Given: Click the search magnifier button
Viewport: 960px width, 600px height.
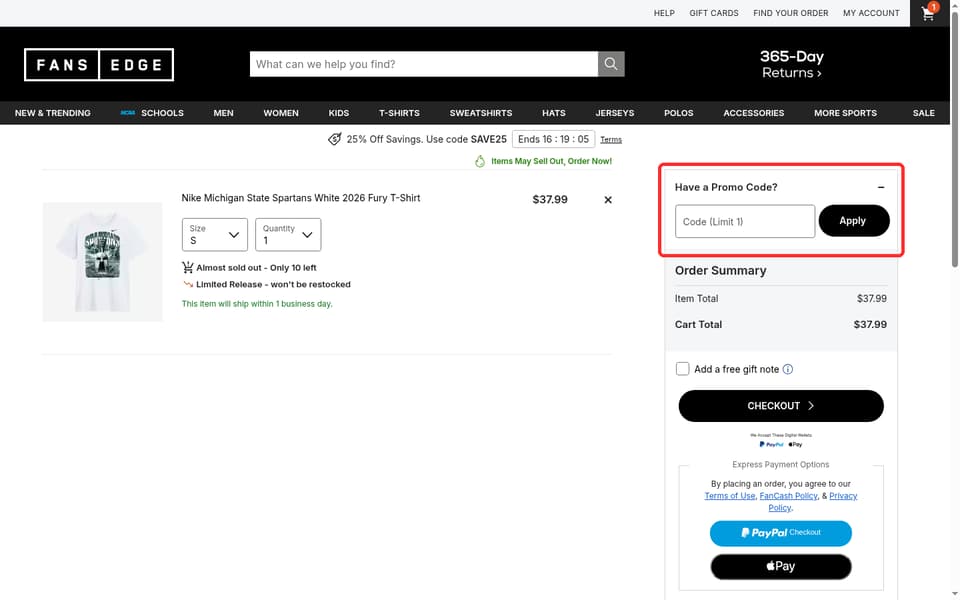Looking at the screenshot, I should pos(611,64).
